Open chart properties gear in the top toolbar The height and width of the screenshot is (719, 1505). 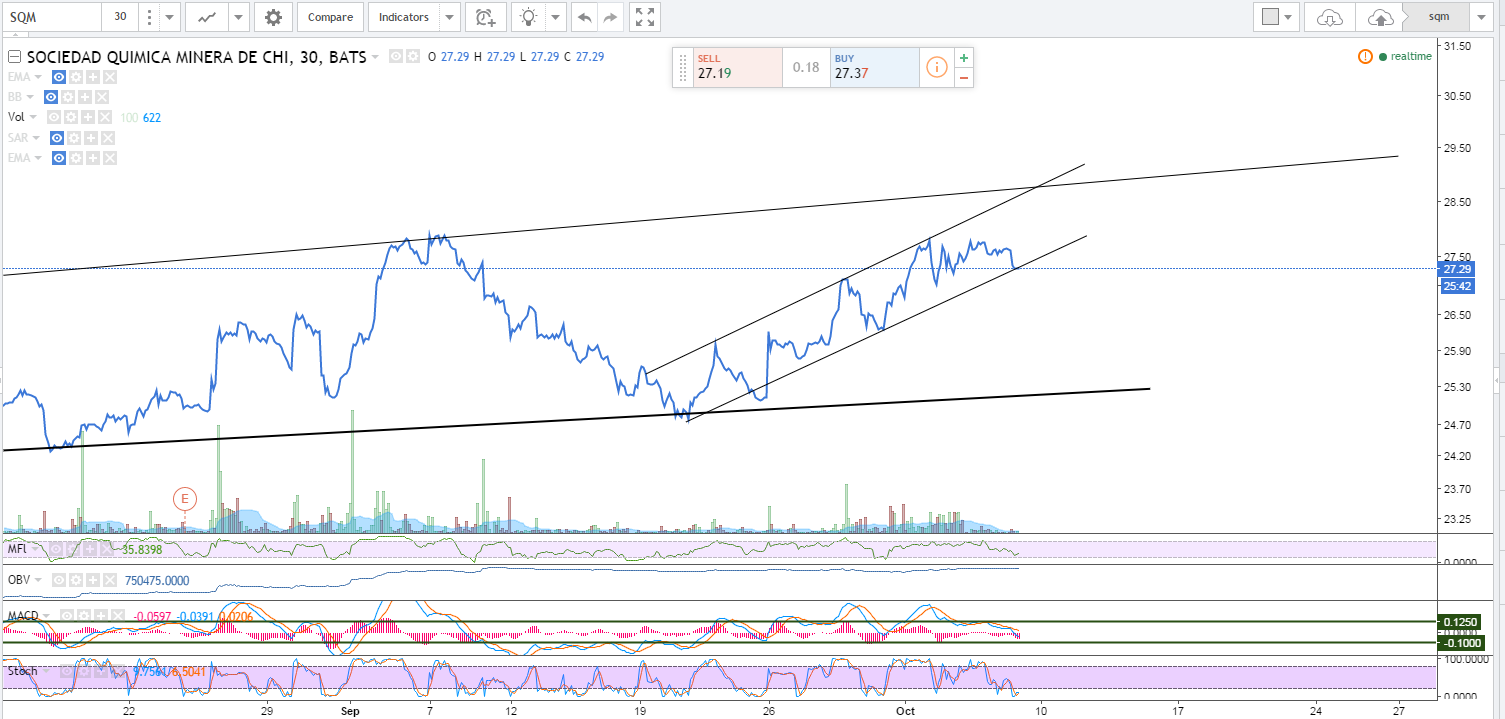(273, 17)
